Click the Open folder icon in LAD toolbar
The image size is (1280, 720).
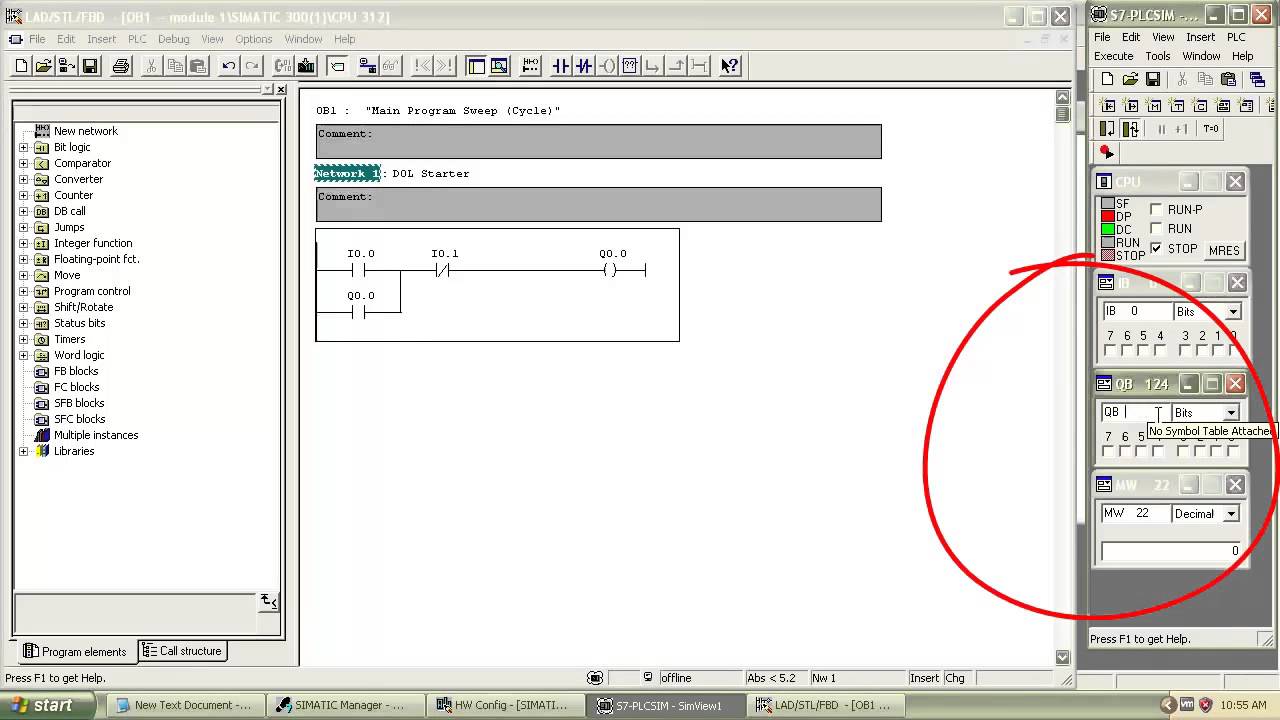coord(44,66)
